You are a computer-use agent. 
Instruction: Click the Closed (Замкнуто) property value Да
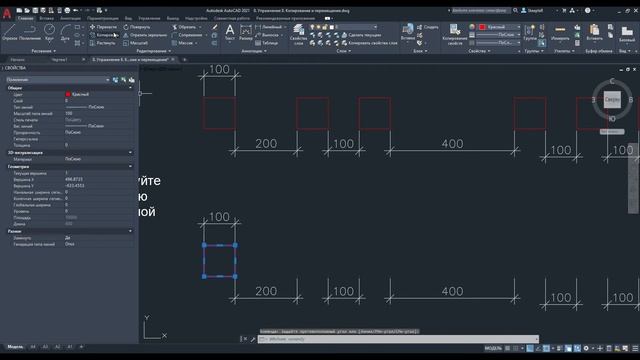pos(67,238)
